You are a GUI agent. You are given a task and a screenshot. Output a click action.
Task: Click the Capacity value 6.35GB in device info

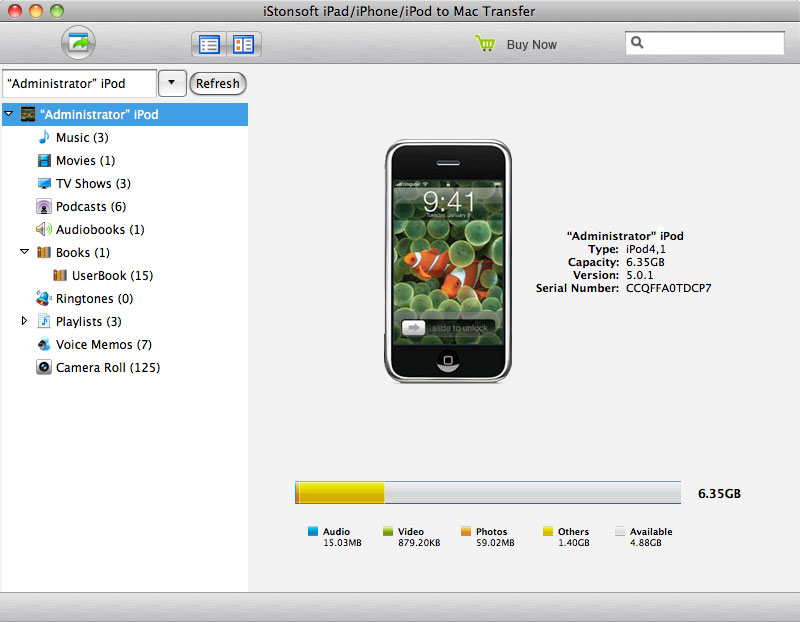click(645, 262)
